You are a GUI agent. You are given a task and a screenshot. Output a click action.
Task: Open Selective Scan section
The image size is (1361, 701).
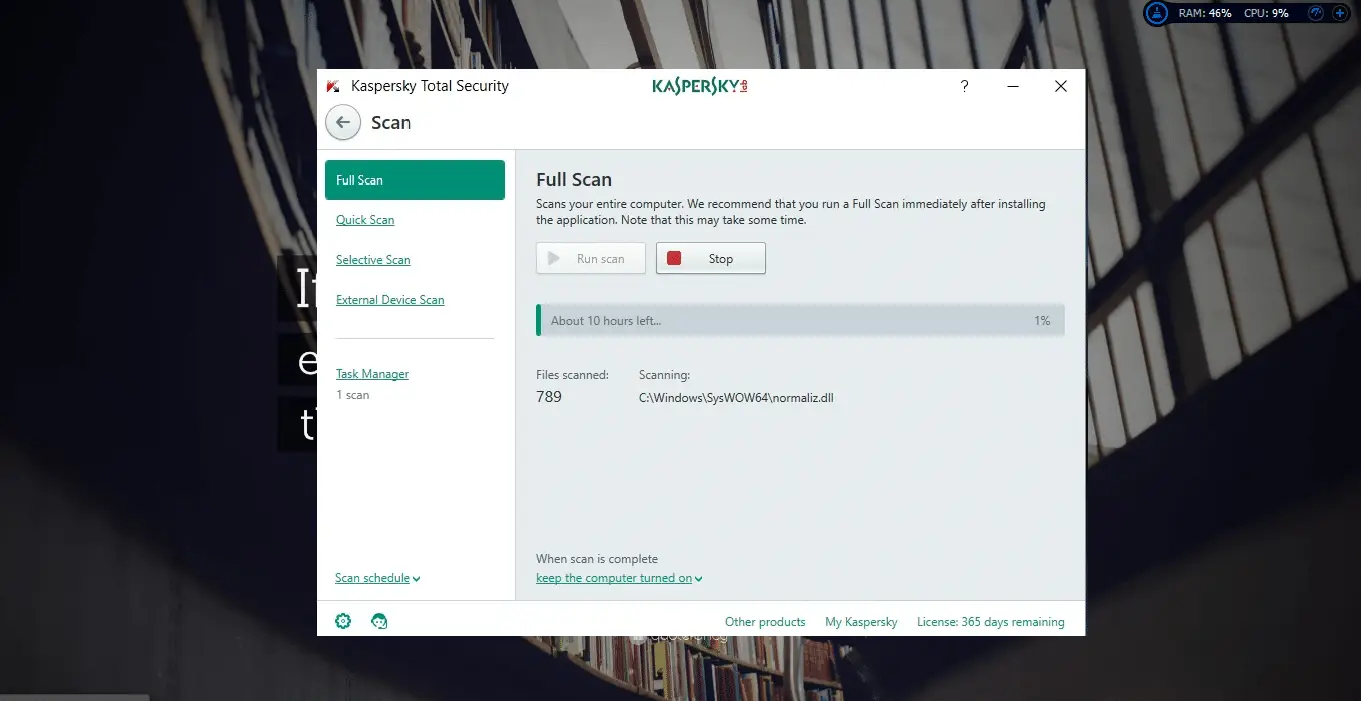[373, 260]
